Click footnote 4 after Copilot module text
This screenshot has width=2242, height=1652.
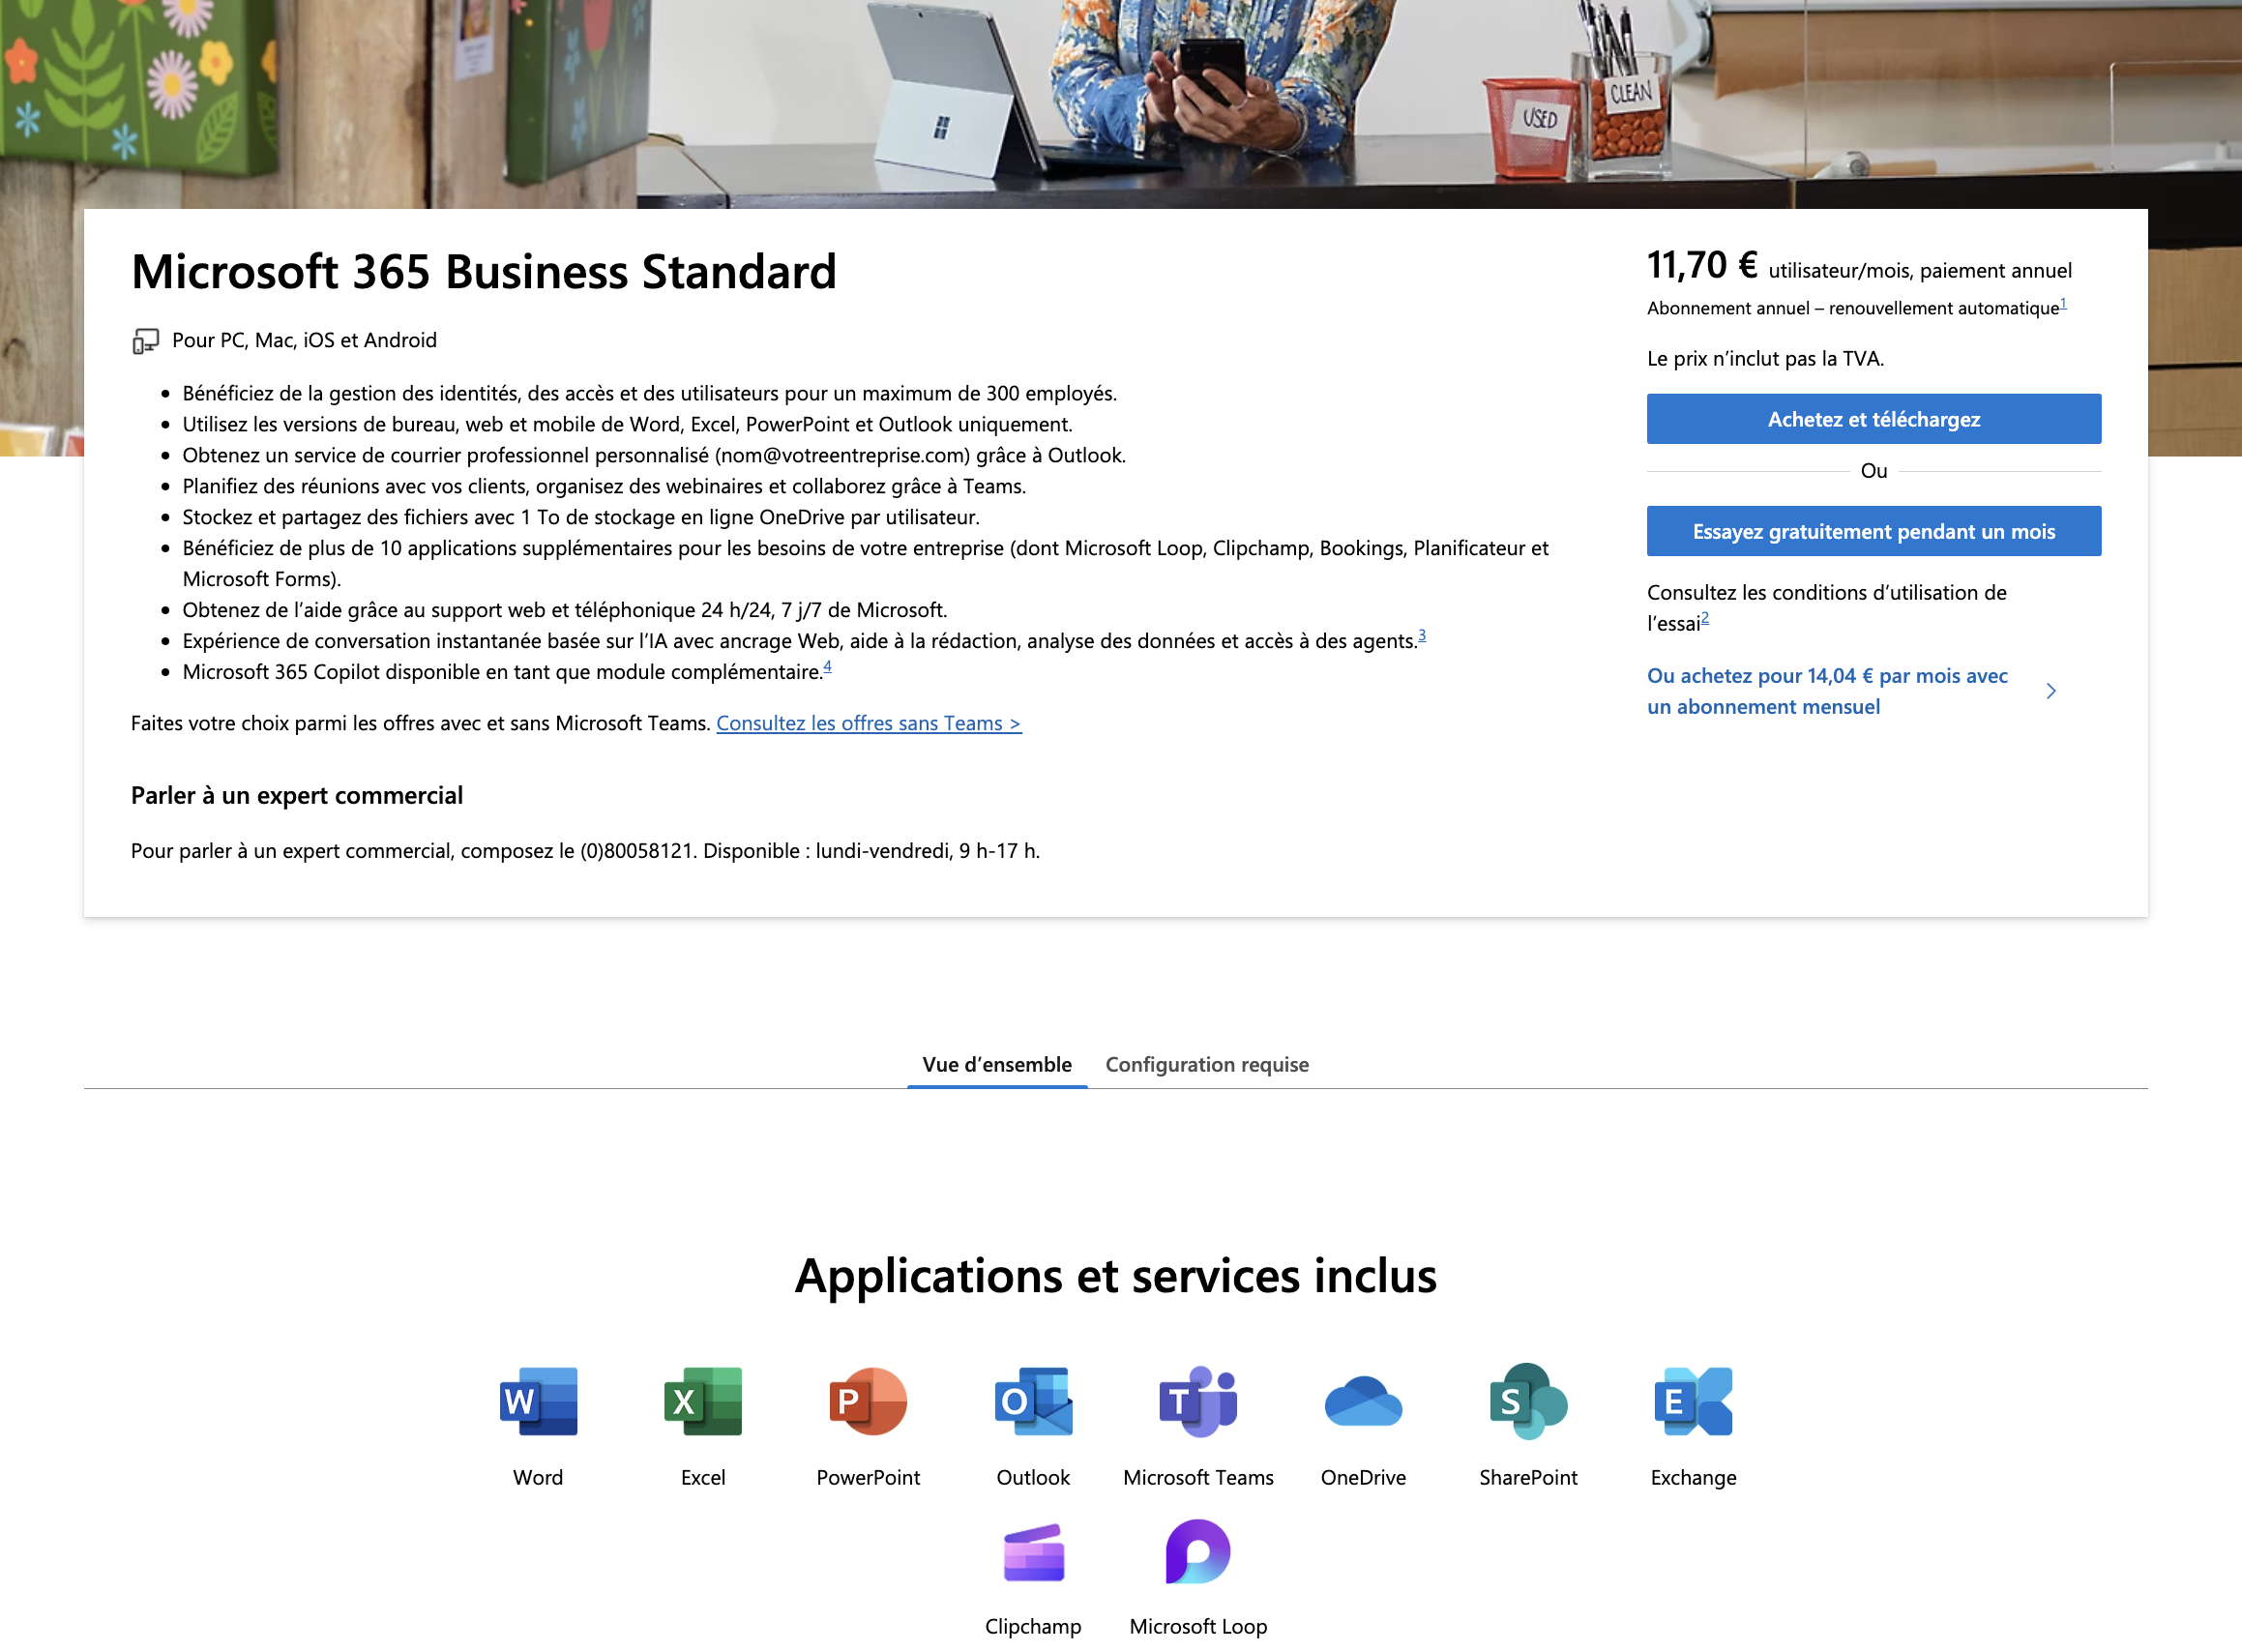(827, 667)
